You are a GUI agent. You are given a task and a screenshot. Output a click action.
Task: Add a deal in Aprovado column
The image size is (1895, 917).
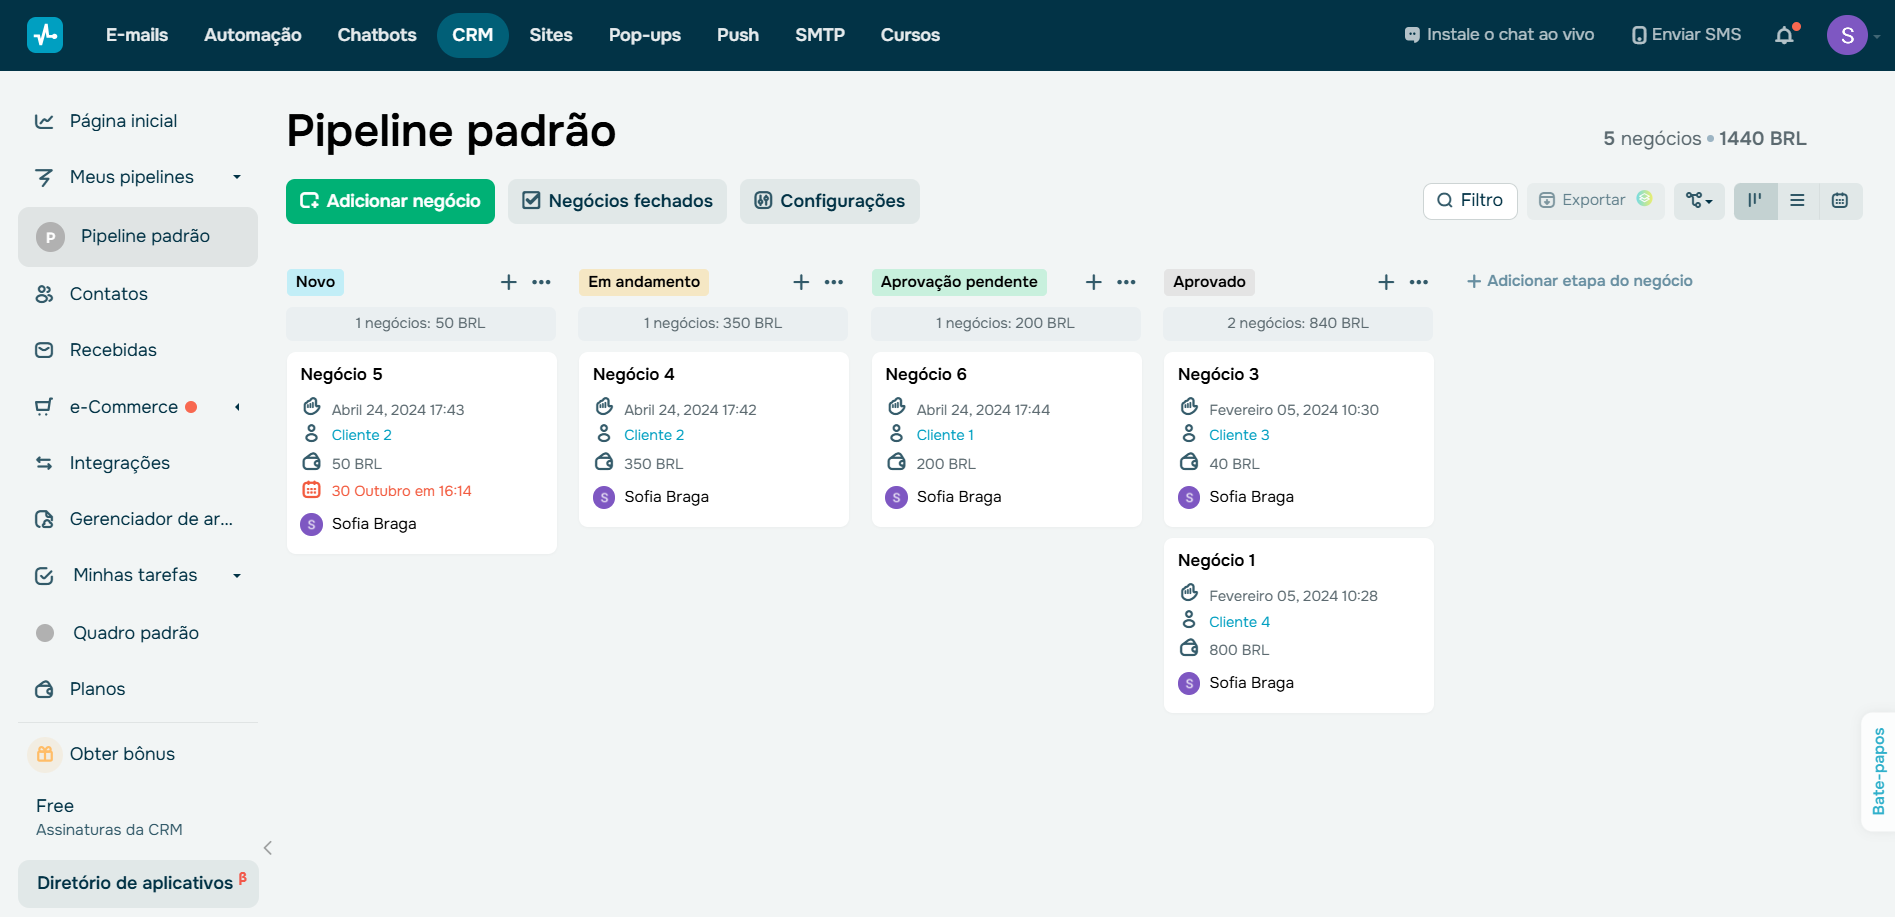pos(1386,282)
